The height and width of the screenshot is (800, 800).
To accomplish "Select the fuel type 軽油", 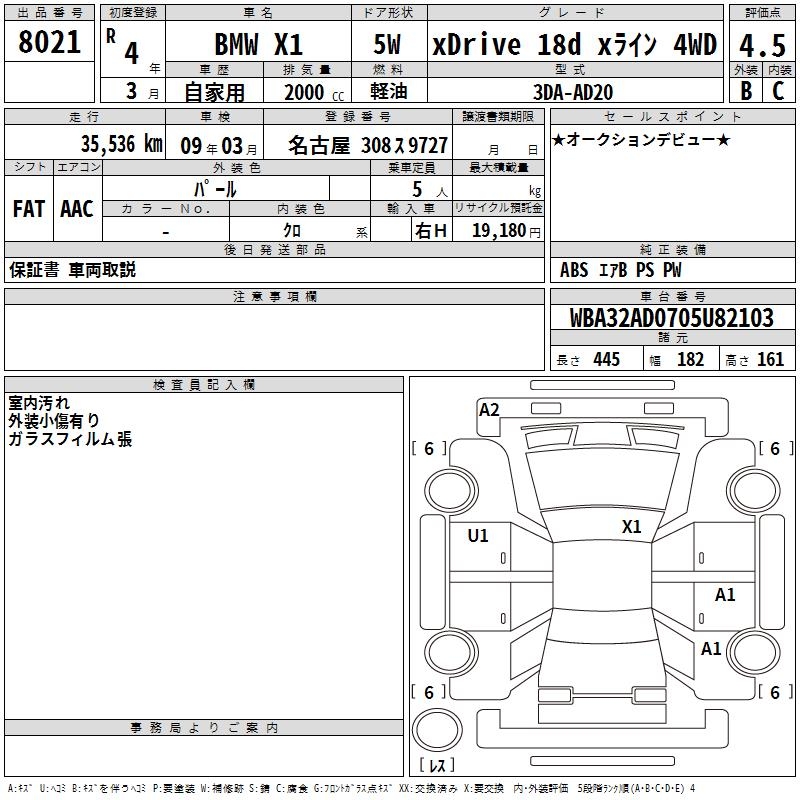I will [389, 91].
